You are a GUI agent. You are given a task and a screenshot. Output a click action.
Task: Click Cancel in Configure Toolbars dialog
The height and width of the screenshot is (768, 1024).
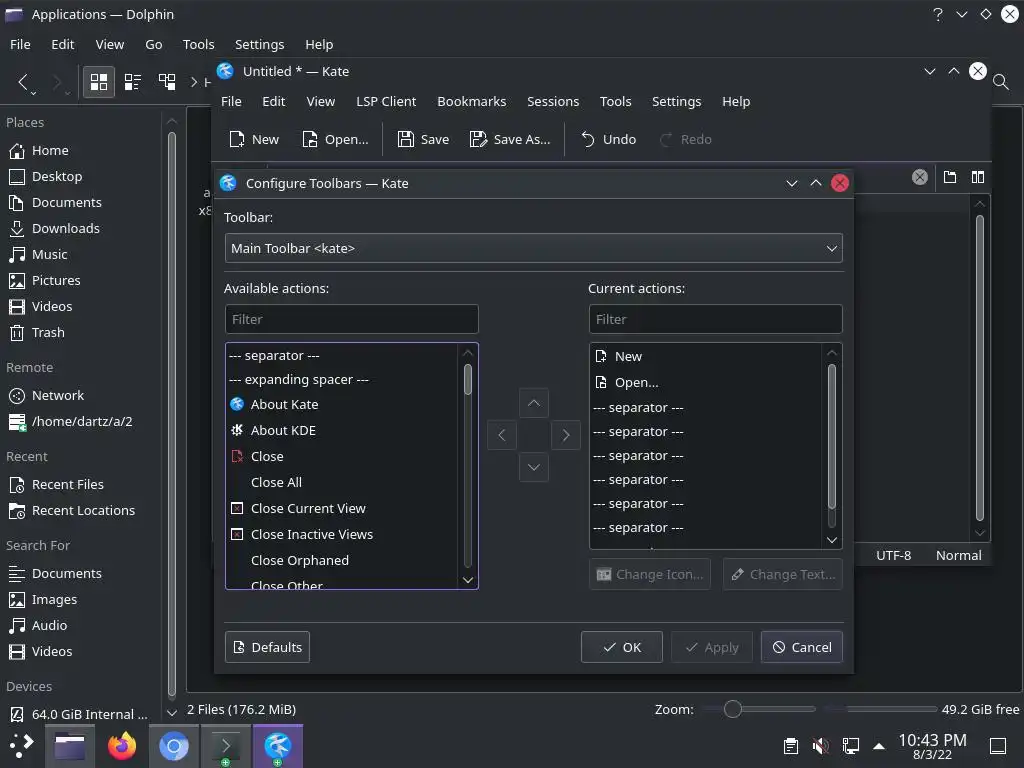tap(801, 647)
